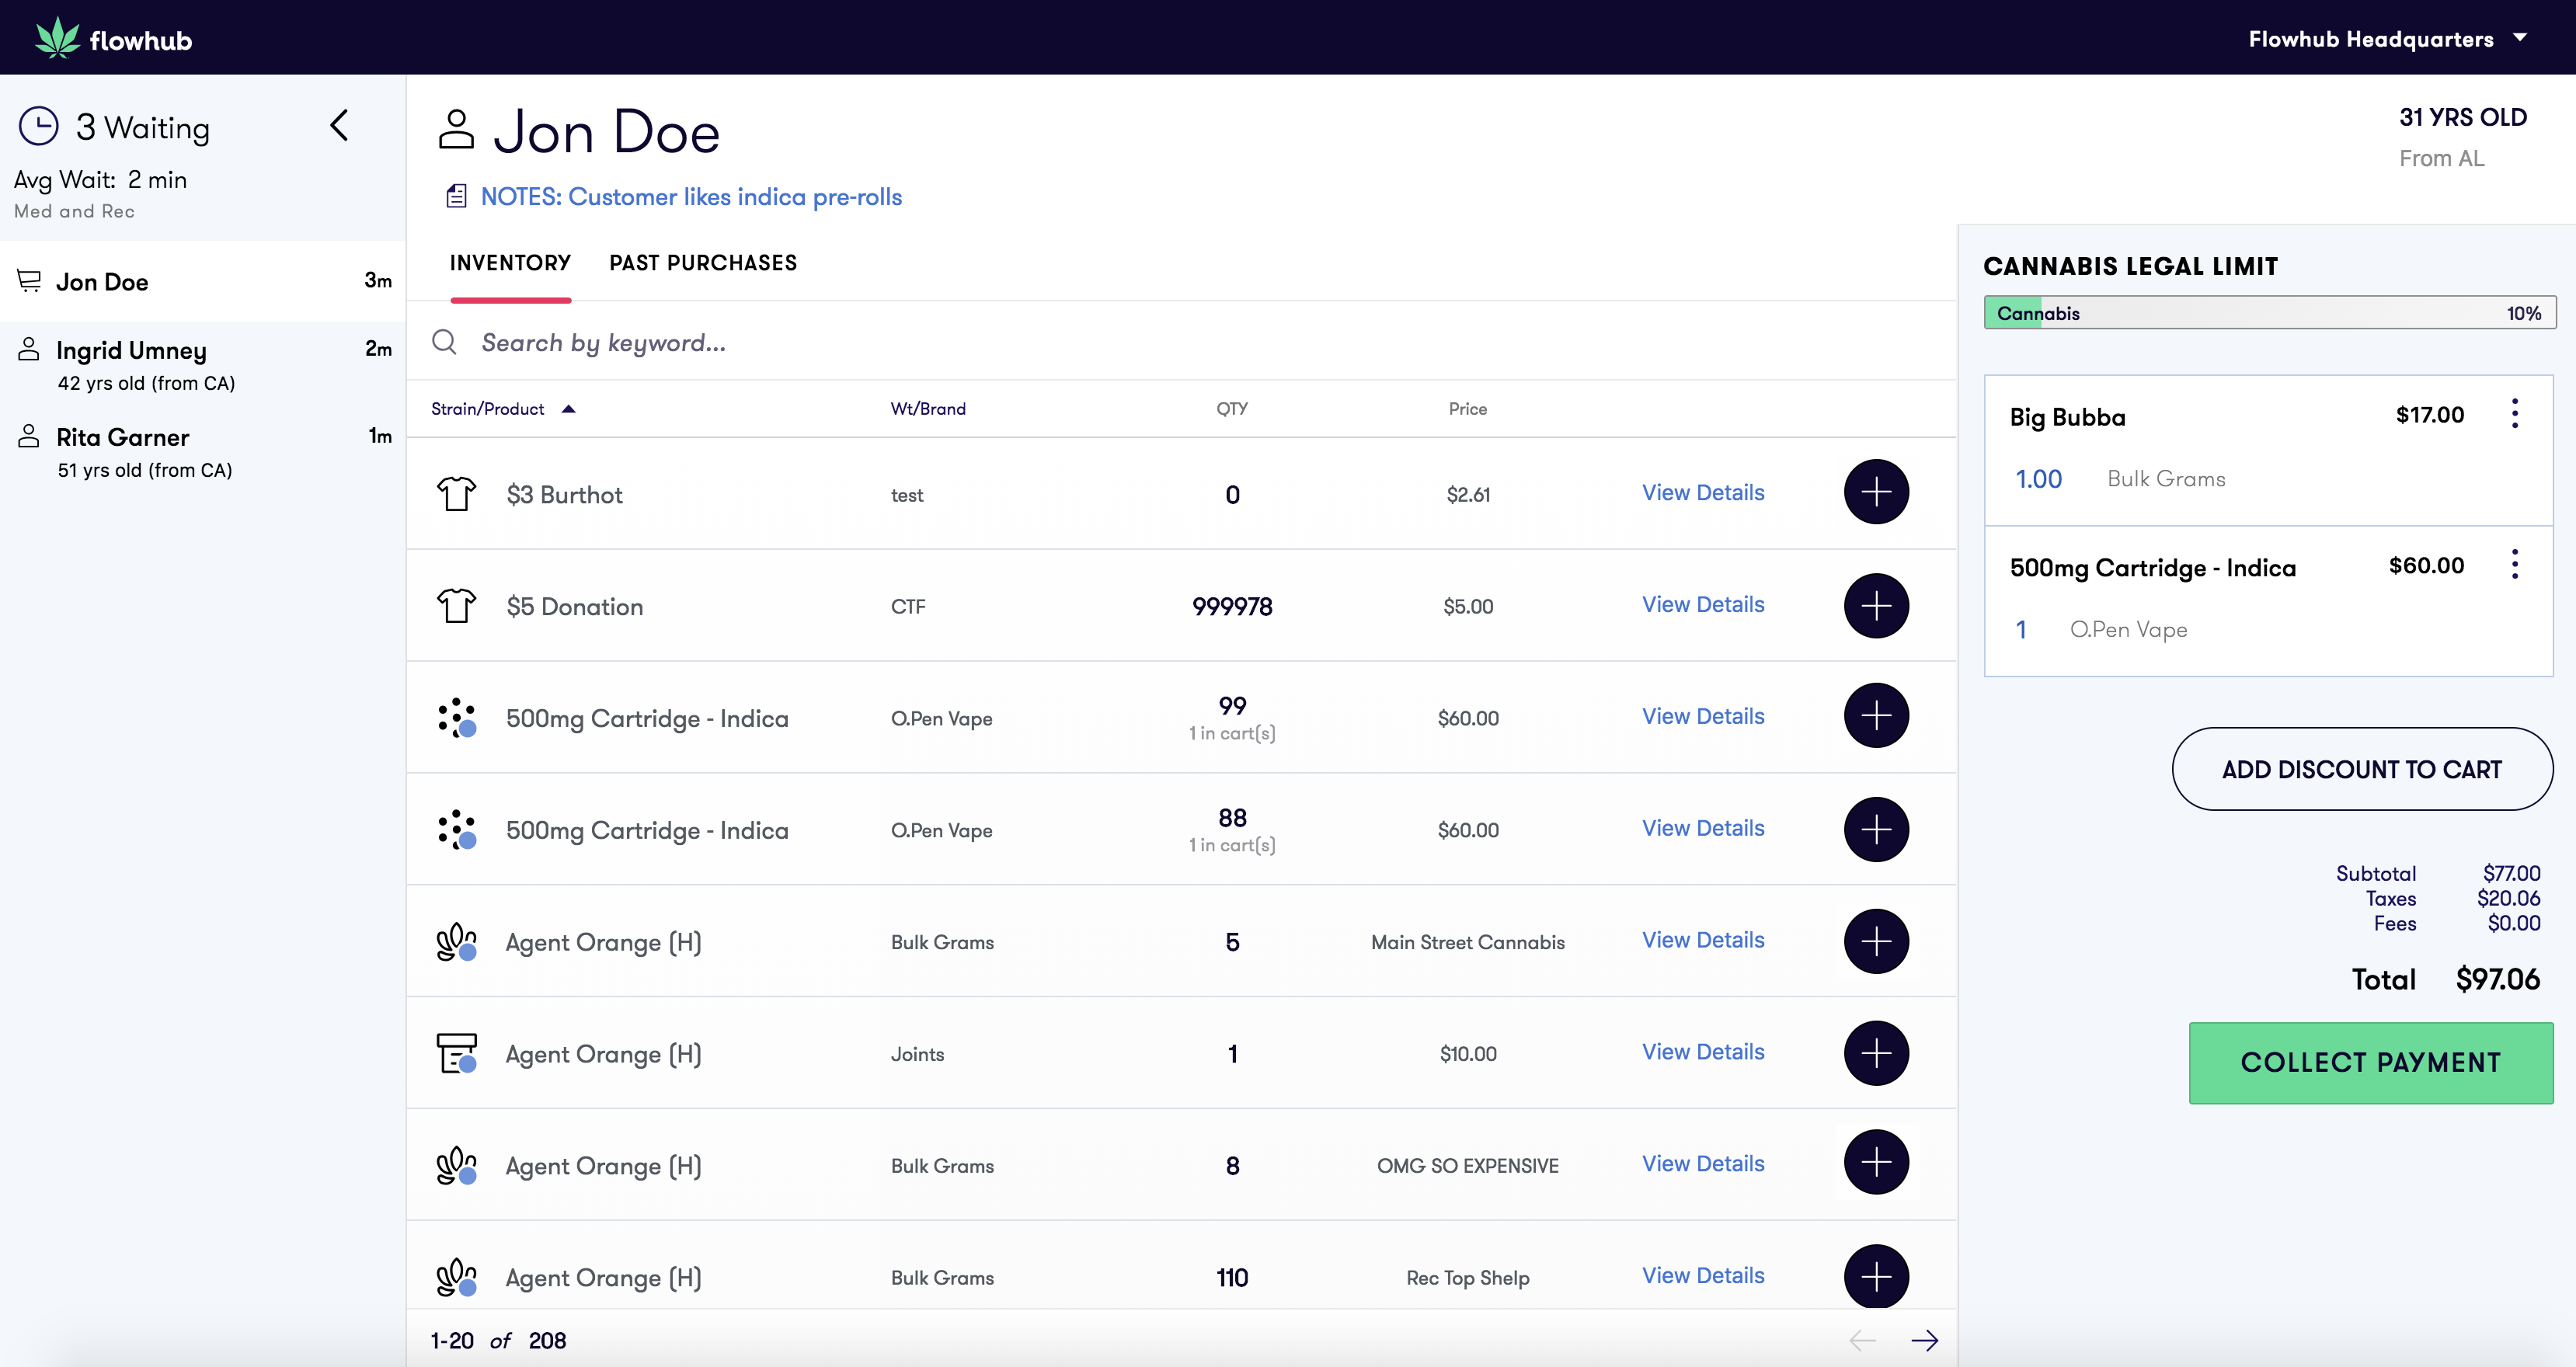2576x1367 pixels.
Task: Click the shirt icon for $3 Burthot
Action: 457,493
